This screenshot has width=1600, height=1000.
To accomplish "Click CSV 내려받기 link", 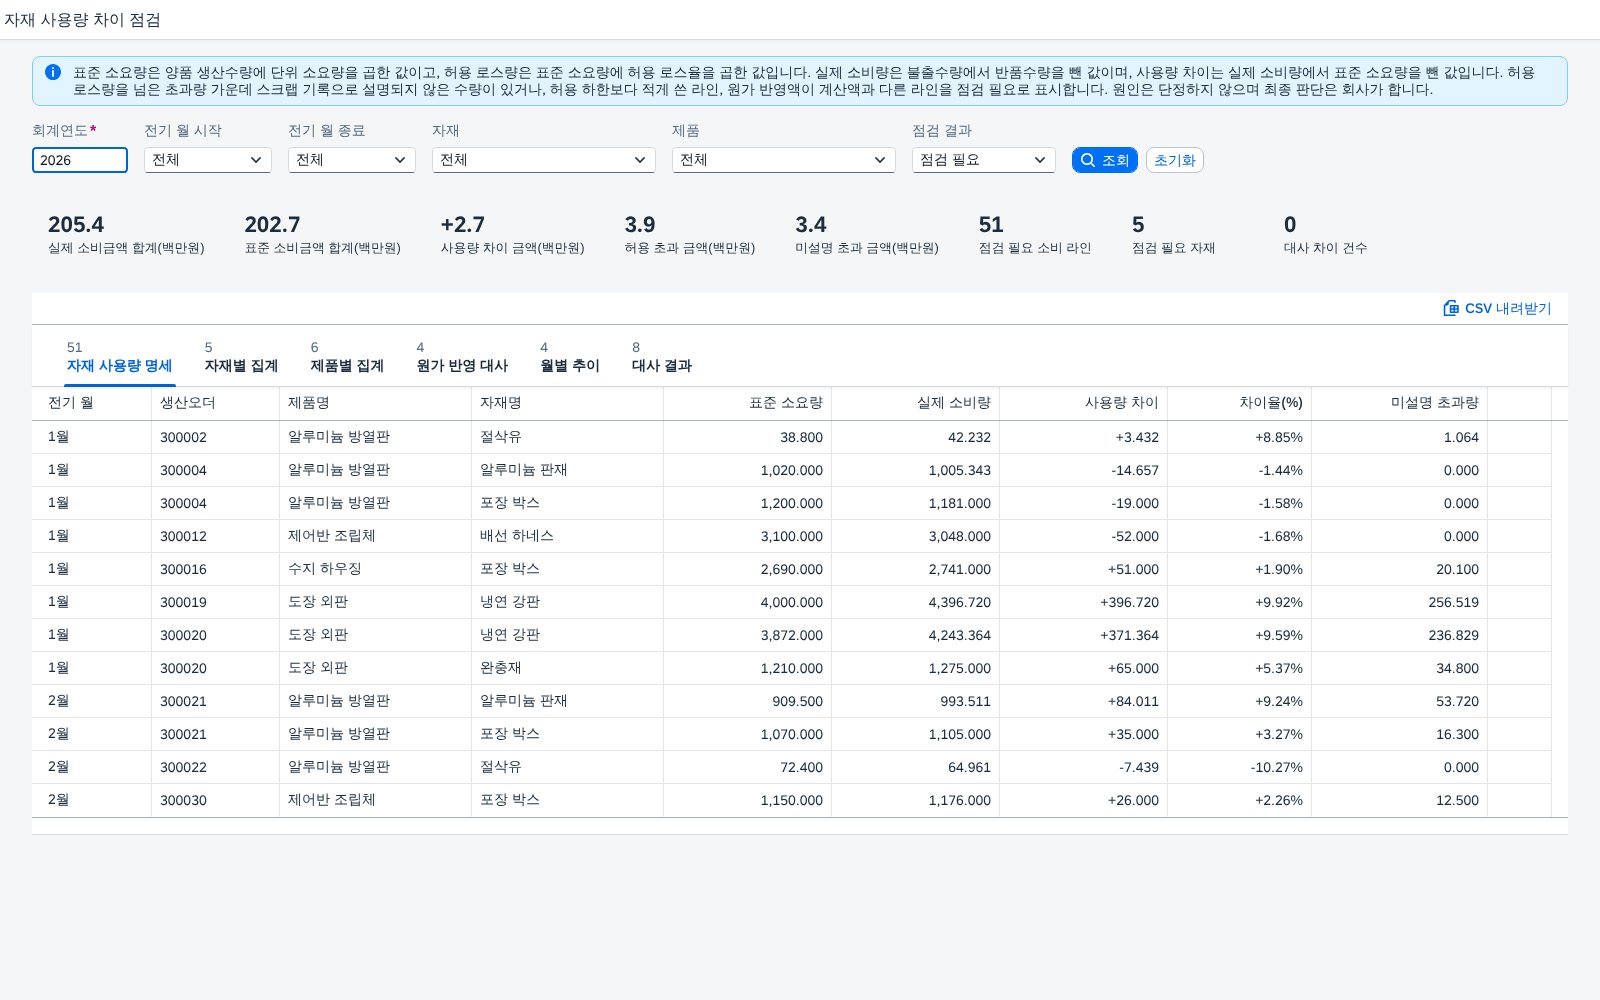I will [1497, 308].
